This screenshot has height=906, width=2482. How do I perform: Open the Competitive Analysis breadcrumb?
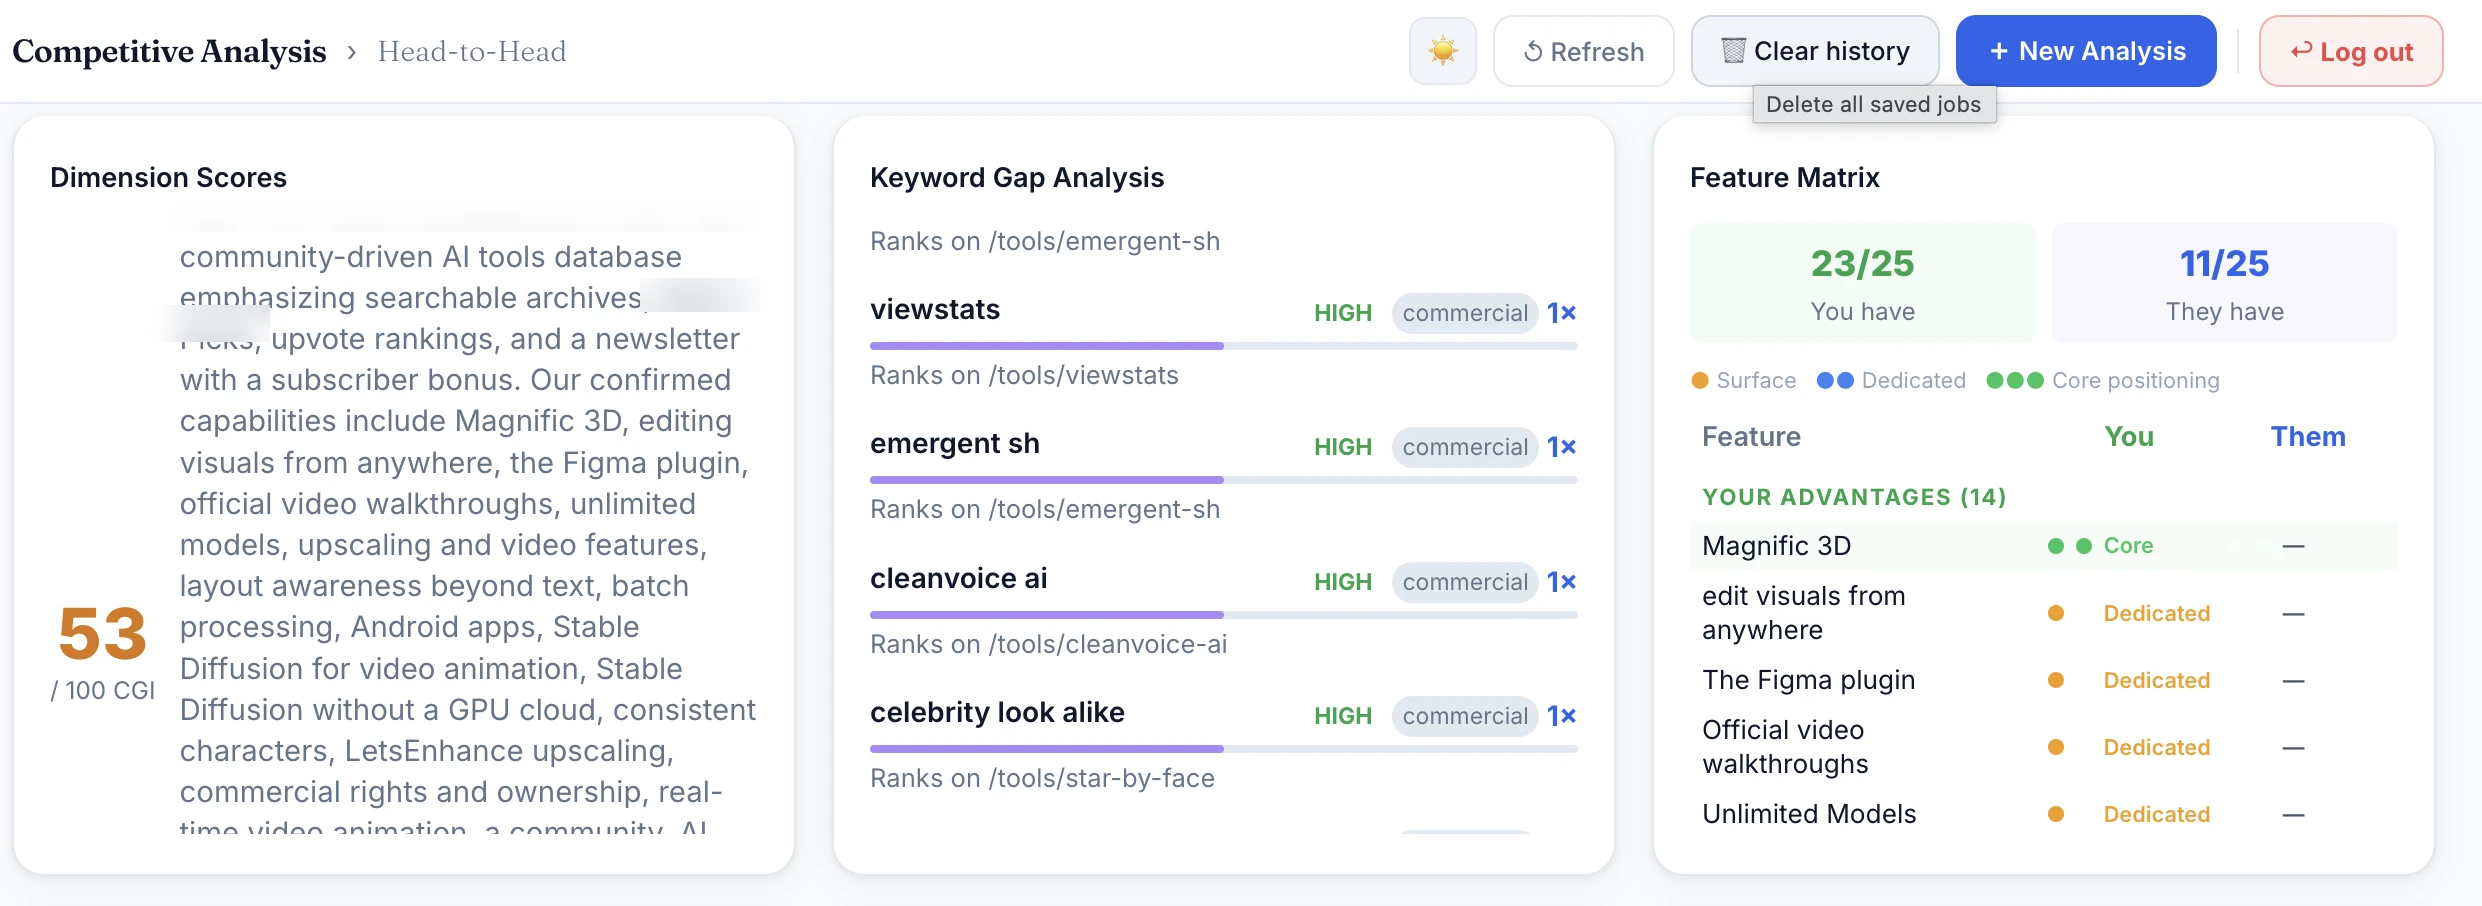pos(169,51)
